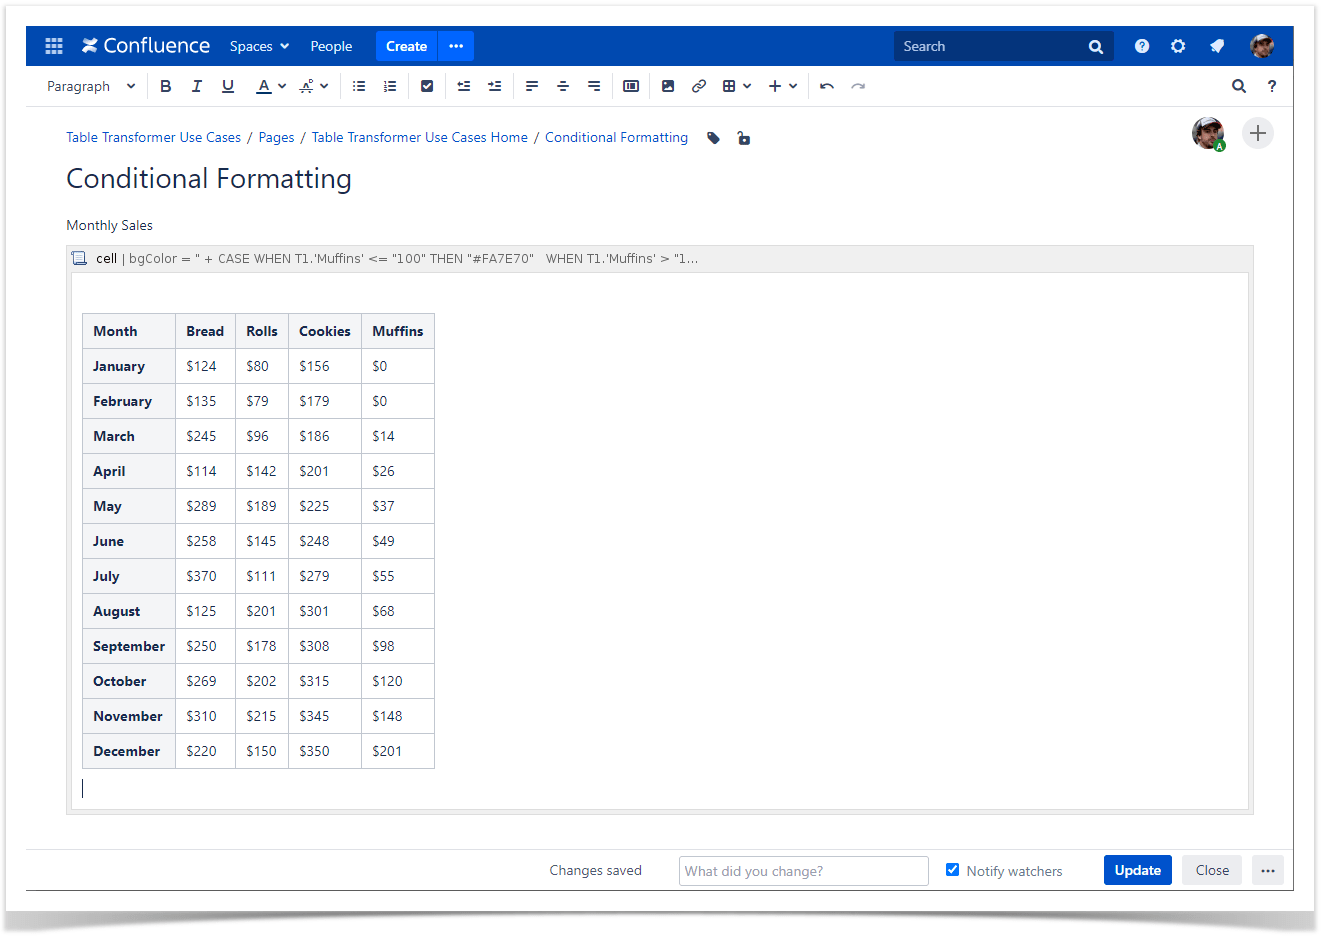Open page restrictions with the lock icon
The height and width of the screenshot is (940, 1328).
coord(743,137)
